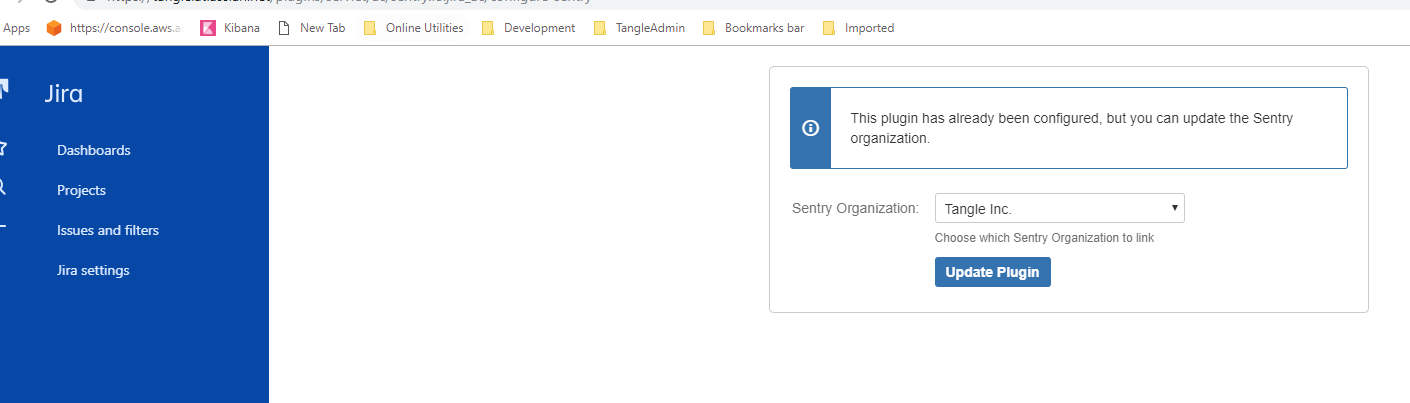Open the Development bookmark folder
The width and height of the screenshot is (1410, 403).
click(528, 28)
